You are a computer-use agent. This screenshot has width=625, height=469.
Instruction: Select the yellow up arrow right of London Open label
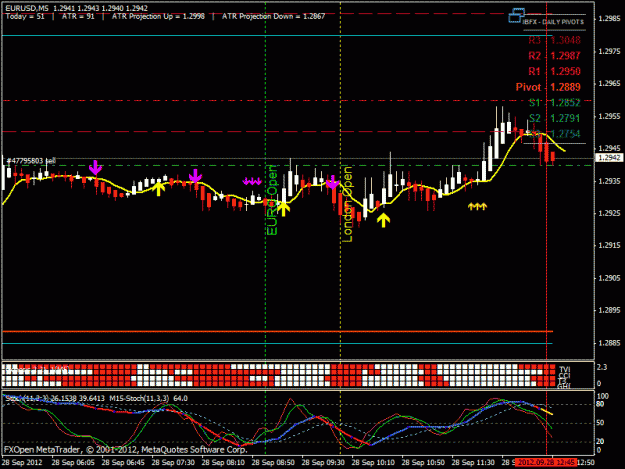coord(383,220)
